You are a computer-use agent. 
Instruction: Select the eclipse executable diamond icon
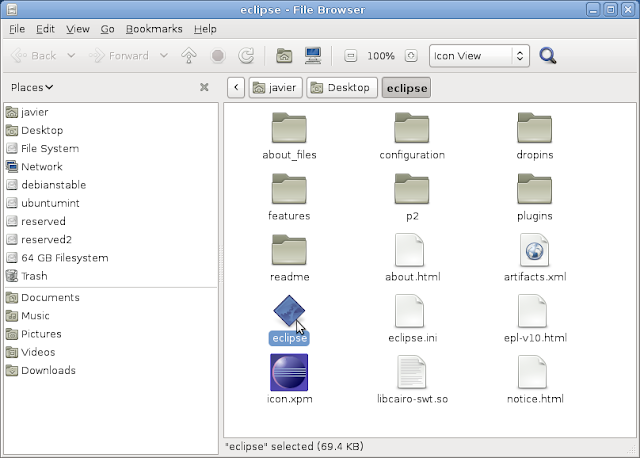[289, 311]
